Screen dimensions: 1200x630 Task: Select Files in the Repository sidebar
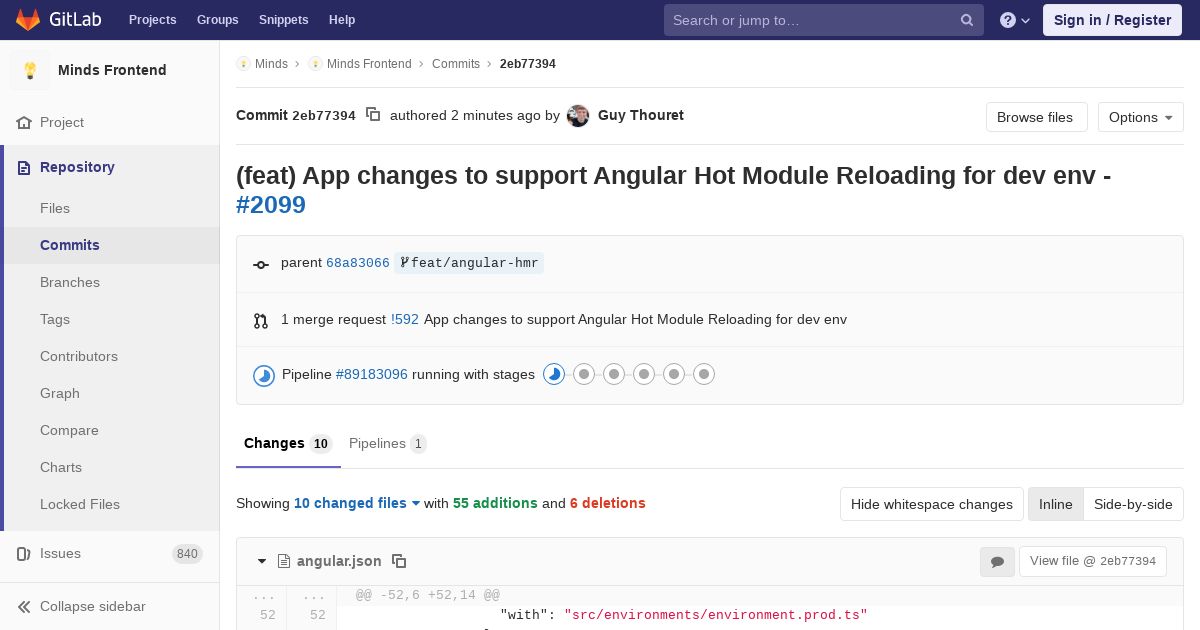tap(55, 209)
